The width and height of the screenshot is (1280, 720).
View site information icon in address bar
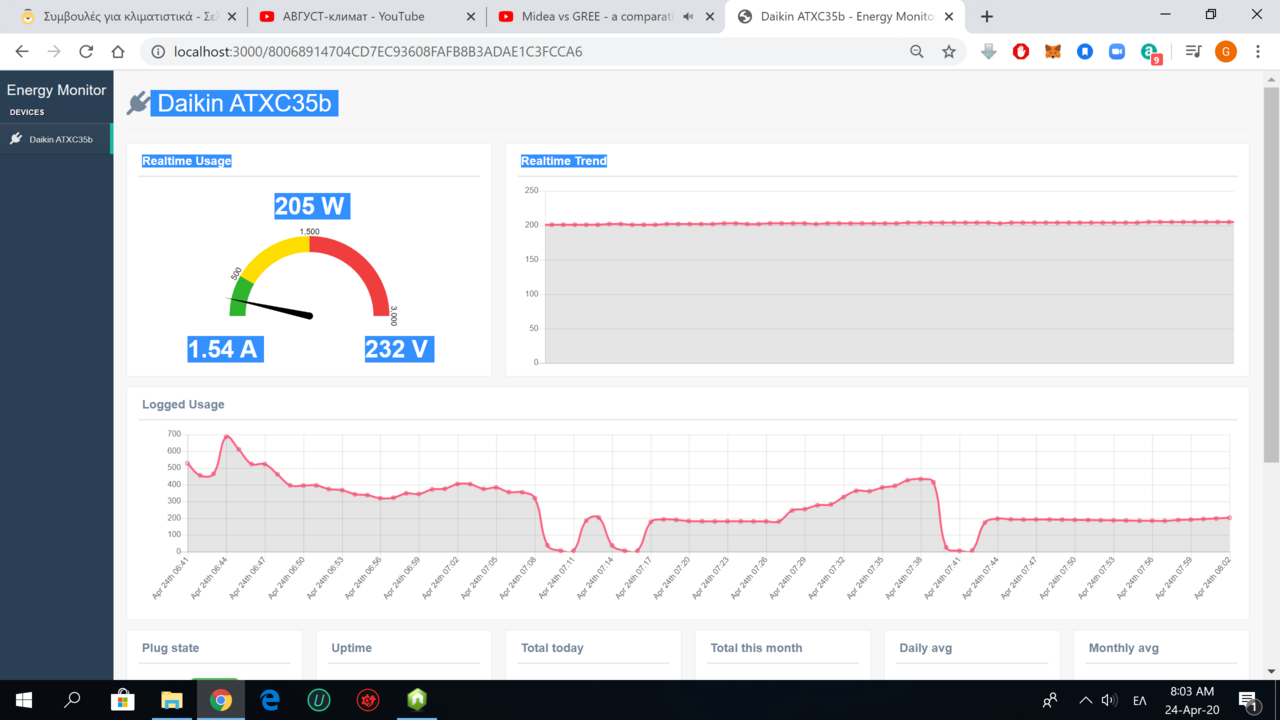point(158,52)
